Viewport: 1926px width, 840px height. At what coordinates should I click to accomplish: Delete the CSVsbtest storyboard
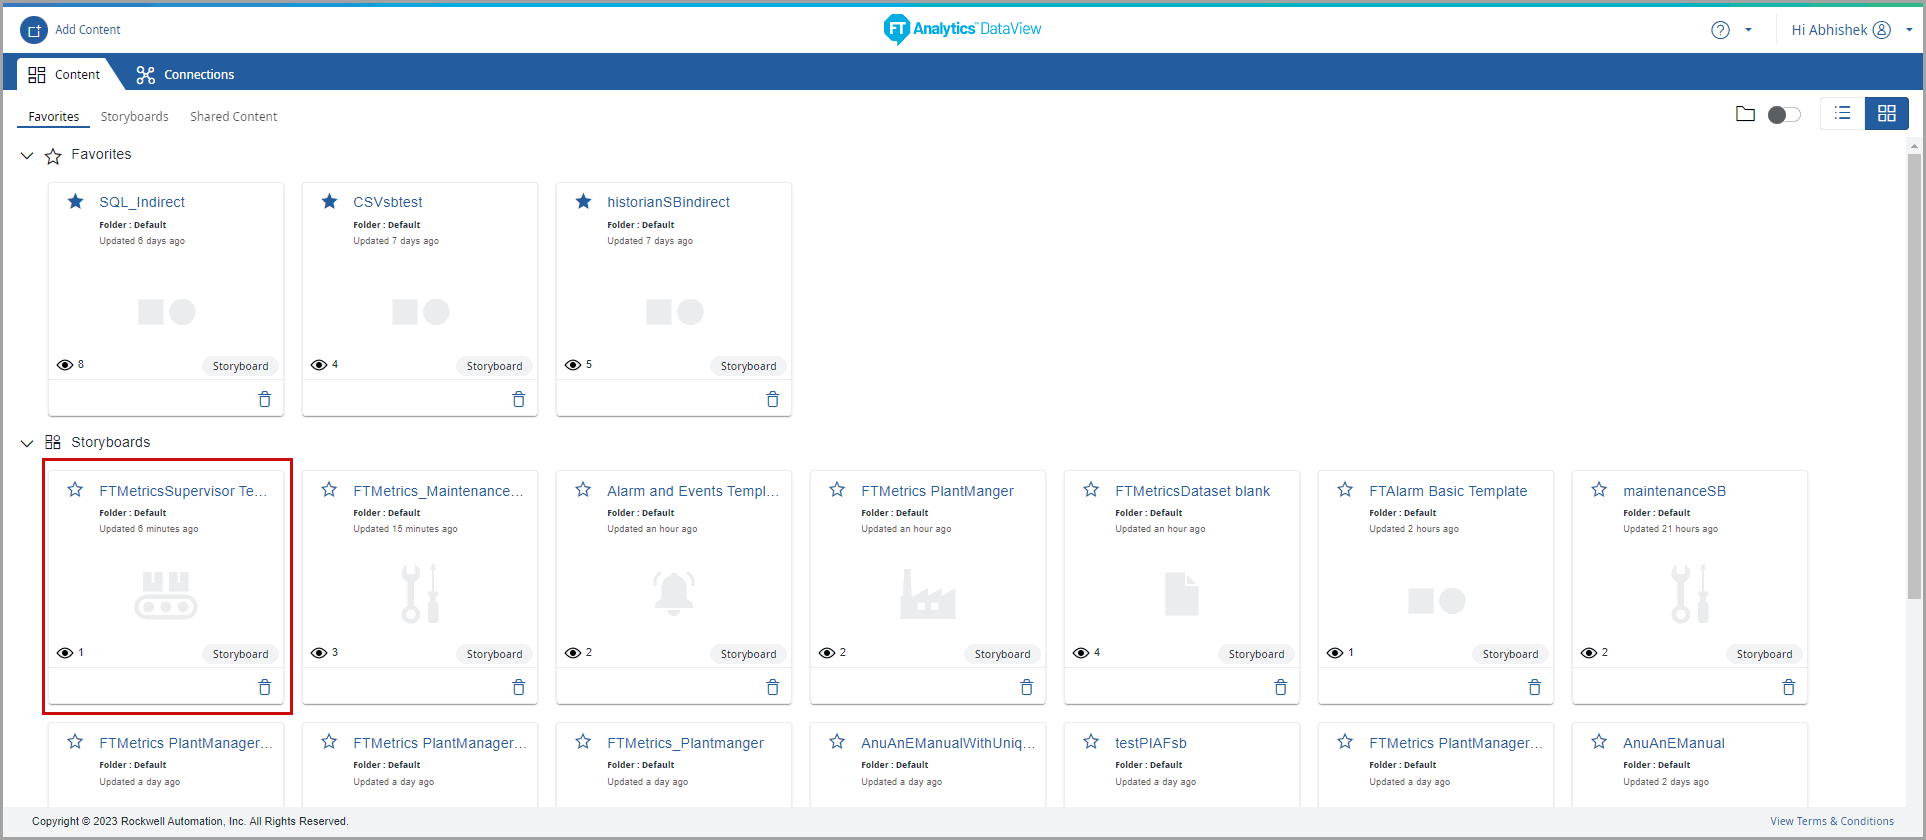tap(519, 399)
